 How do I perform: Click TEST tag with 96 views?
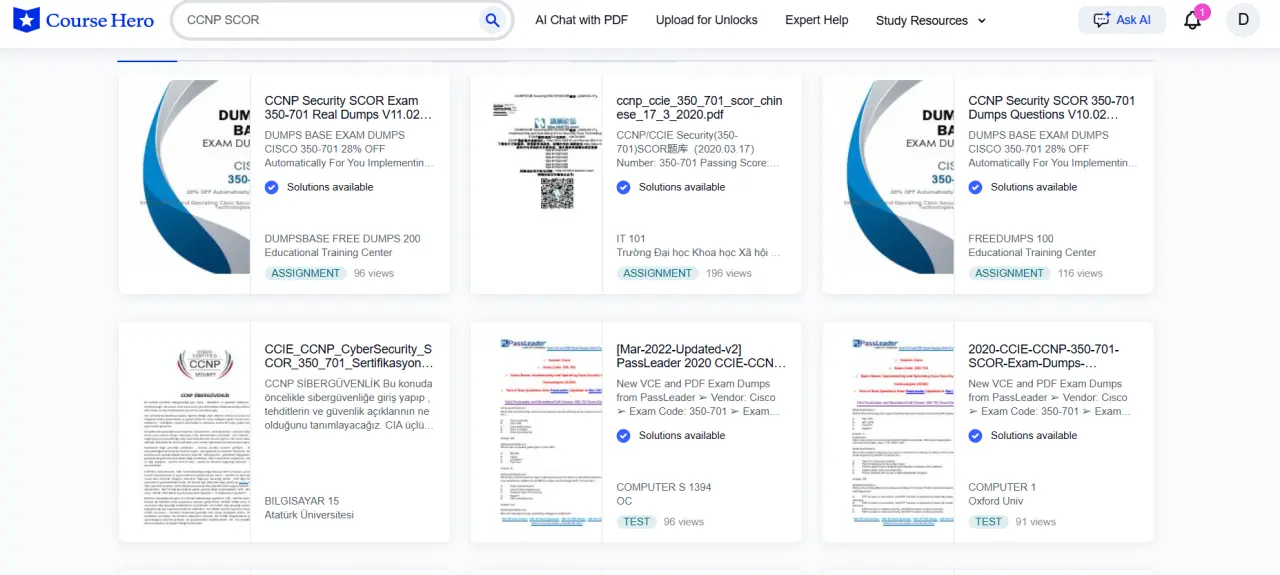(637, 522)
